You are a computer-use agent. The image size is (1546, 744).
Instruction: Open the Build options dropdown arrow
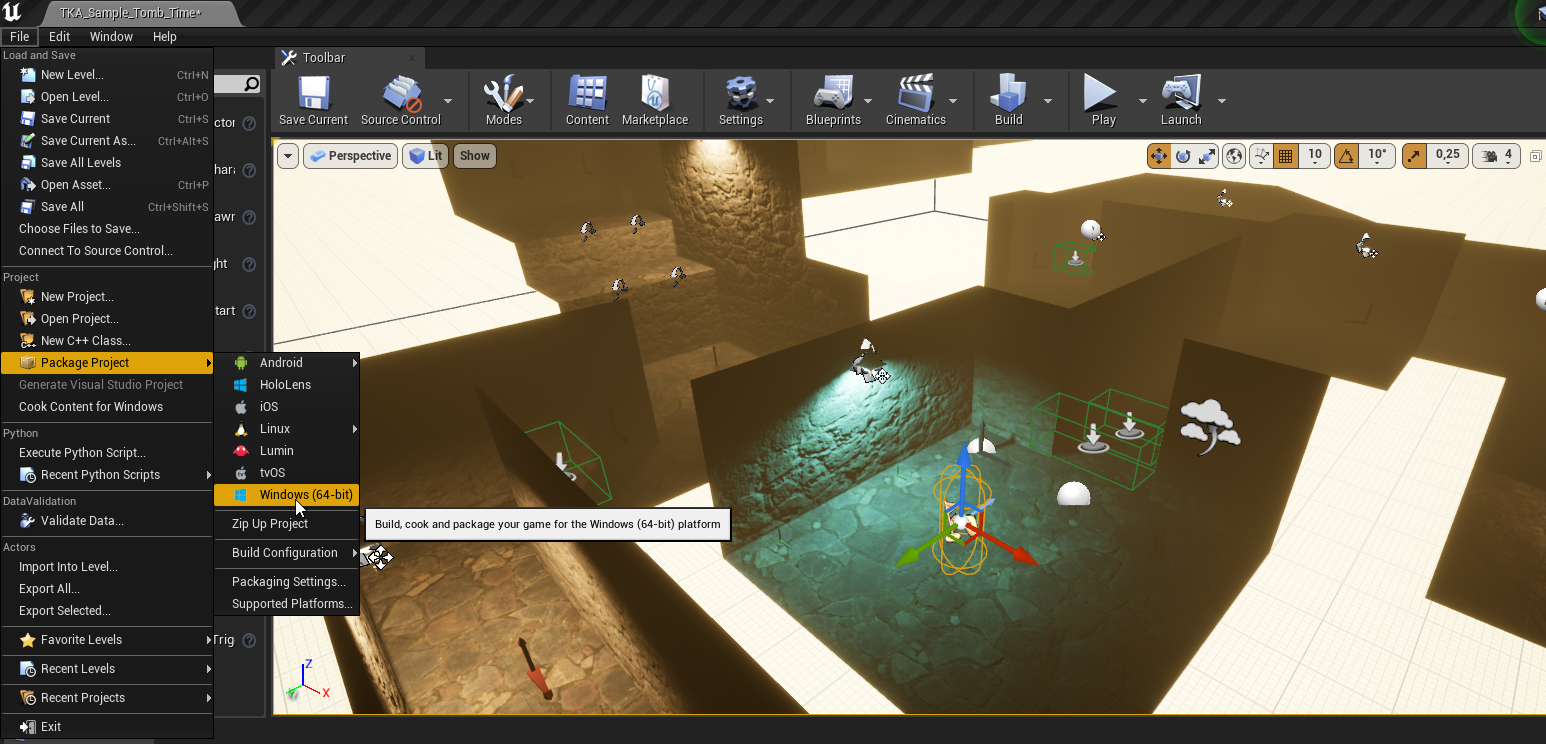coord(1048,101)
